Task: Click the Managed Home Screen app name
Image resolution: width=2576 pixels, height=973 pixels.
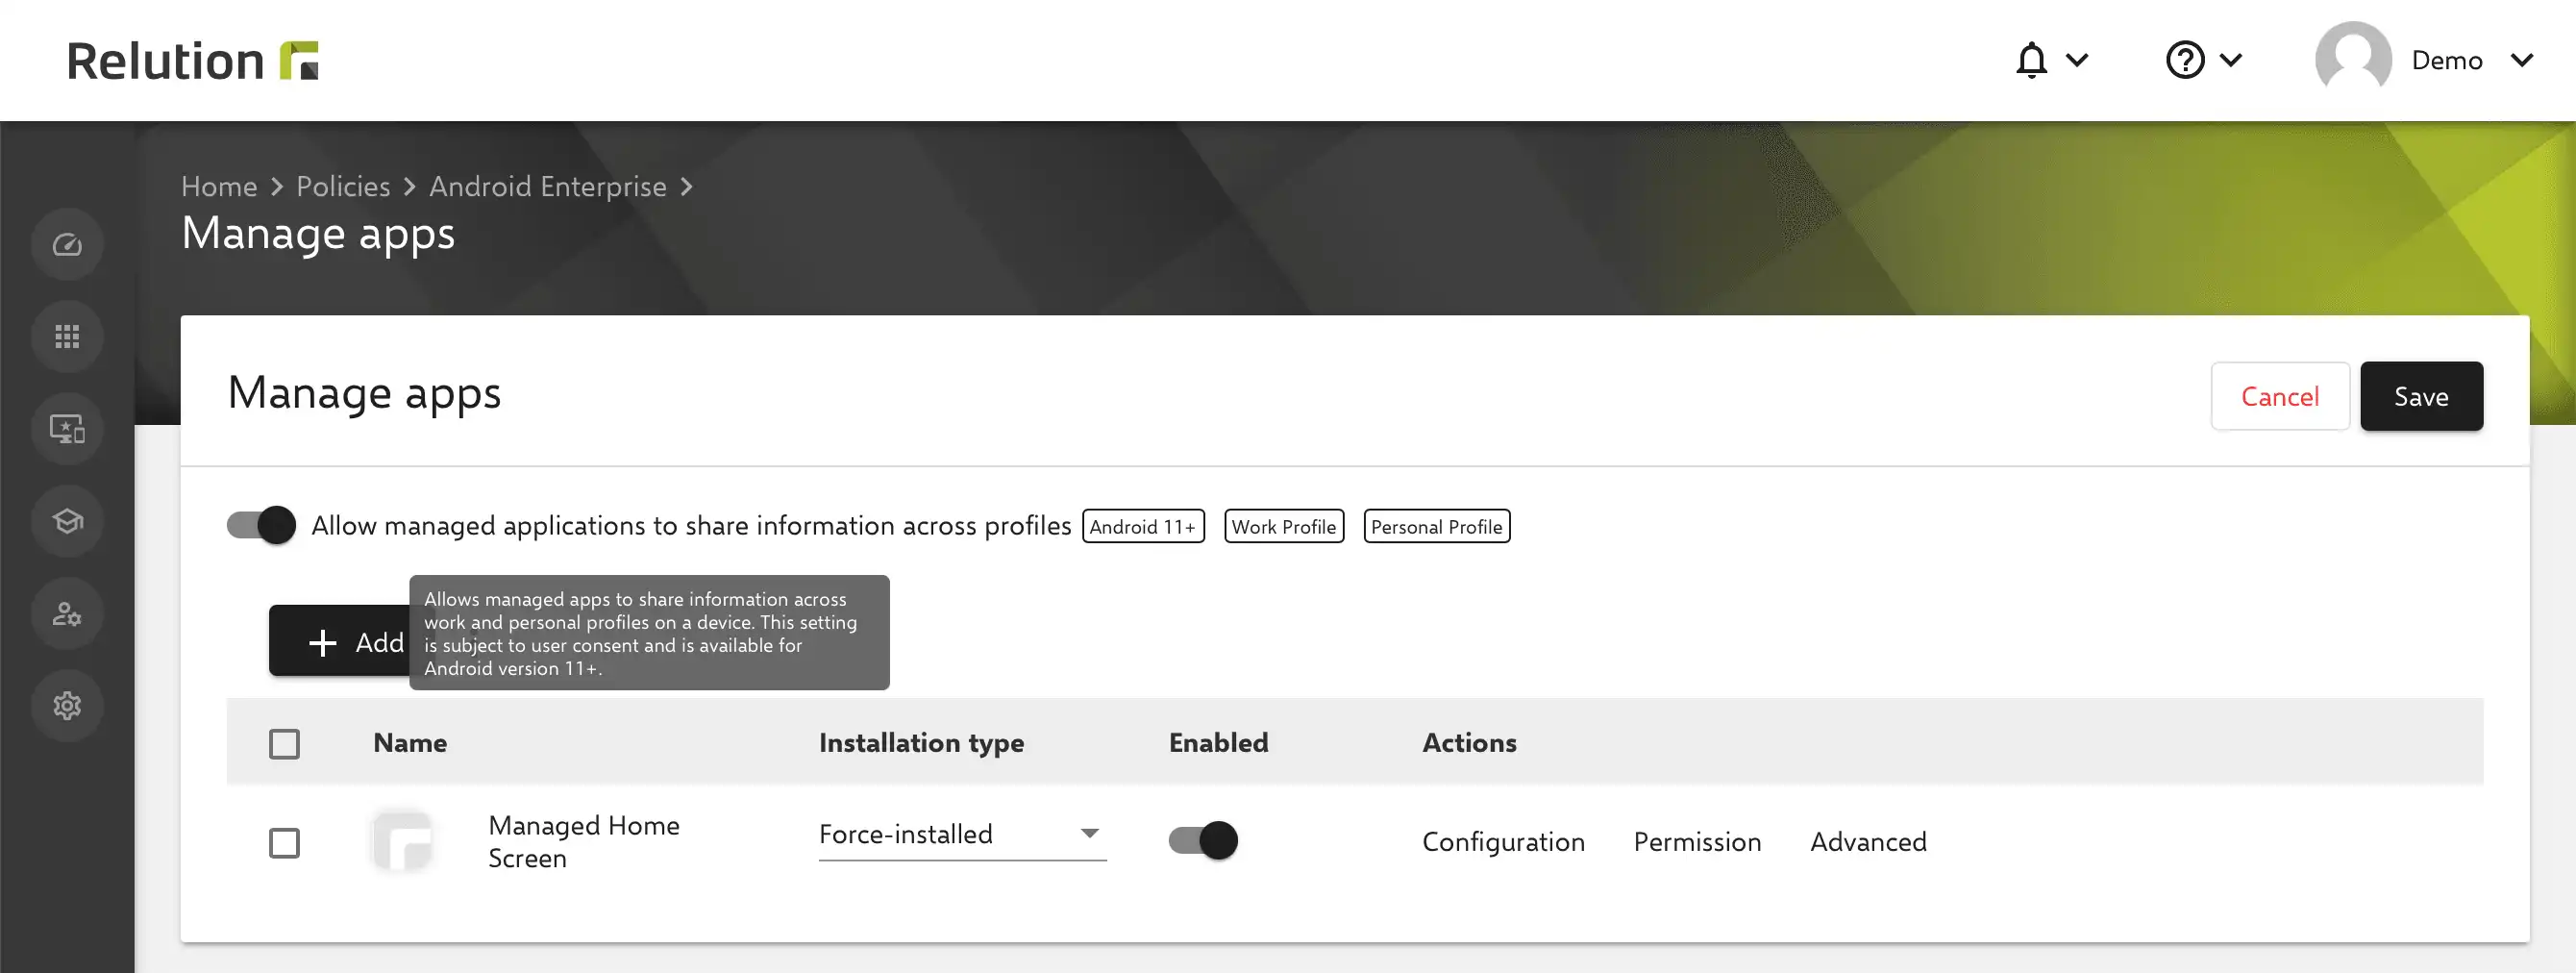Action: click(x=584, y=842)
